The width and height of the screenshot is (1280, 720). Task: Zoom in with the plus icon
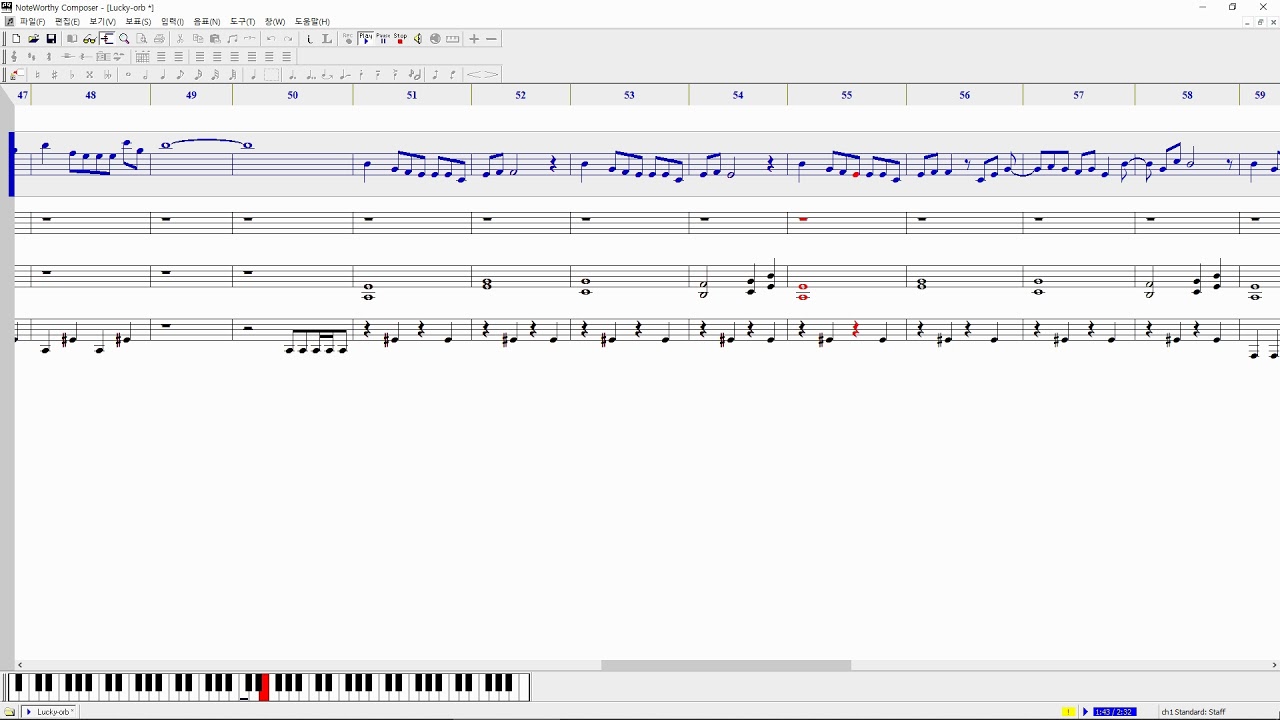[x=474, y=39]
